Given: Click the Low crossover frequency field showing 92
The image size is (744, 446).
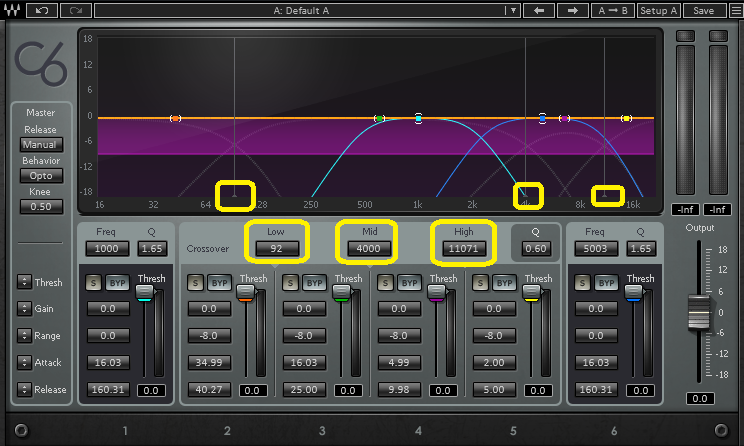Looking at the screenshot, I should (x=277, y=249).
